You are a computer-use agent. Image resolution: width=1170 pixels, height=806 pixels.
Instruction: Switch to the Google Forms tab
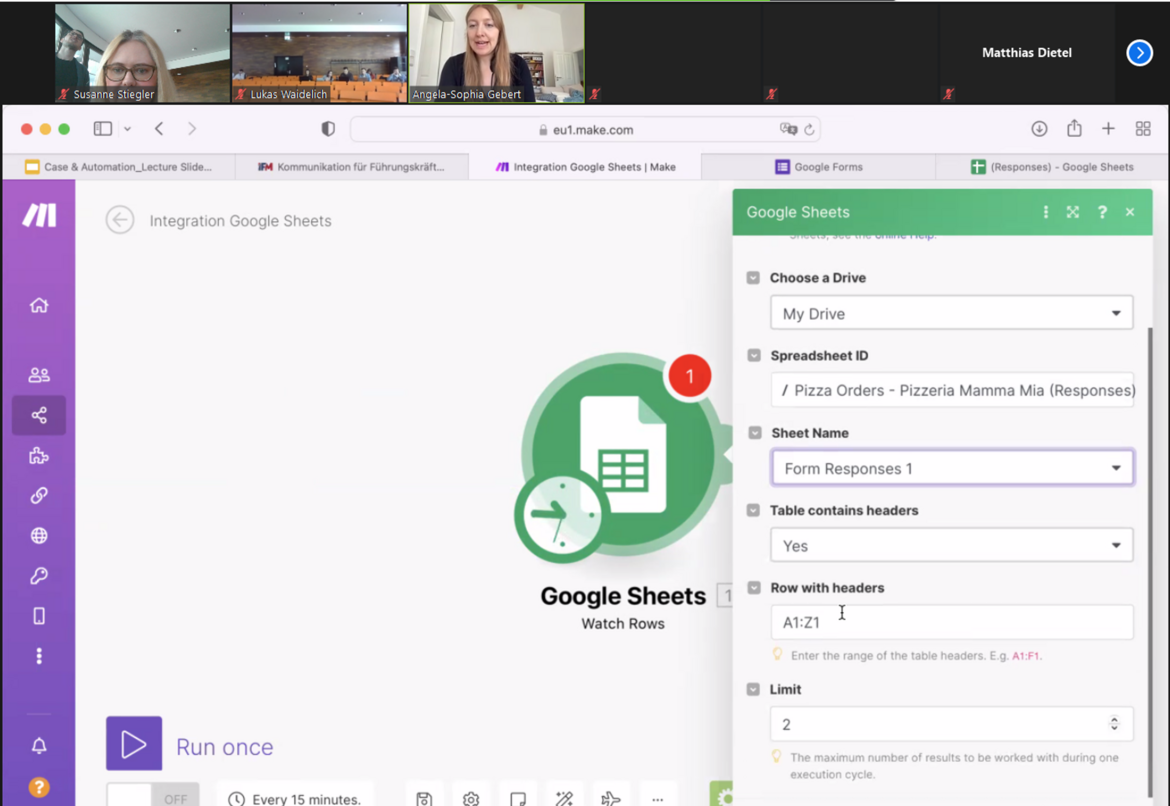click(x=818, y=167)
